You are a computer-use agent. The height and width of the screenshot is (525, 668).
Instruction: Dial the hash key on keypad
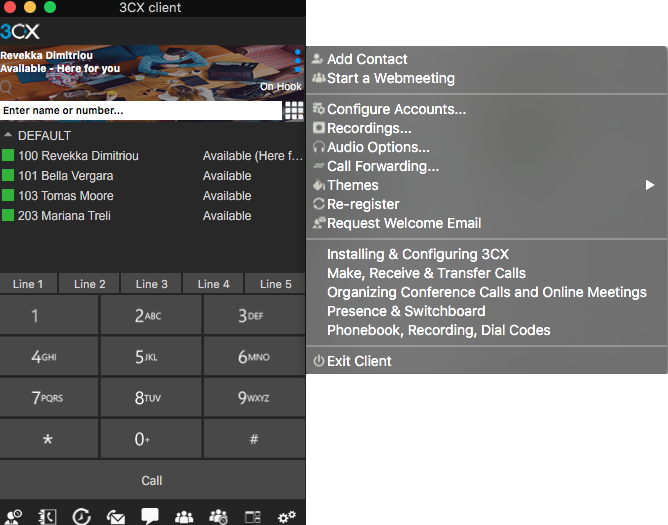pyautogui.click(x=254, y=438)
